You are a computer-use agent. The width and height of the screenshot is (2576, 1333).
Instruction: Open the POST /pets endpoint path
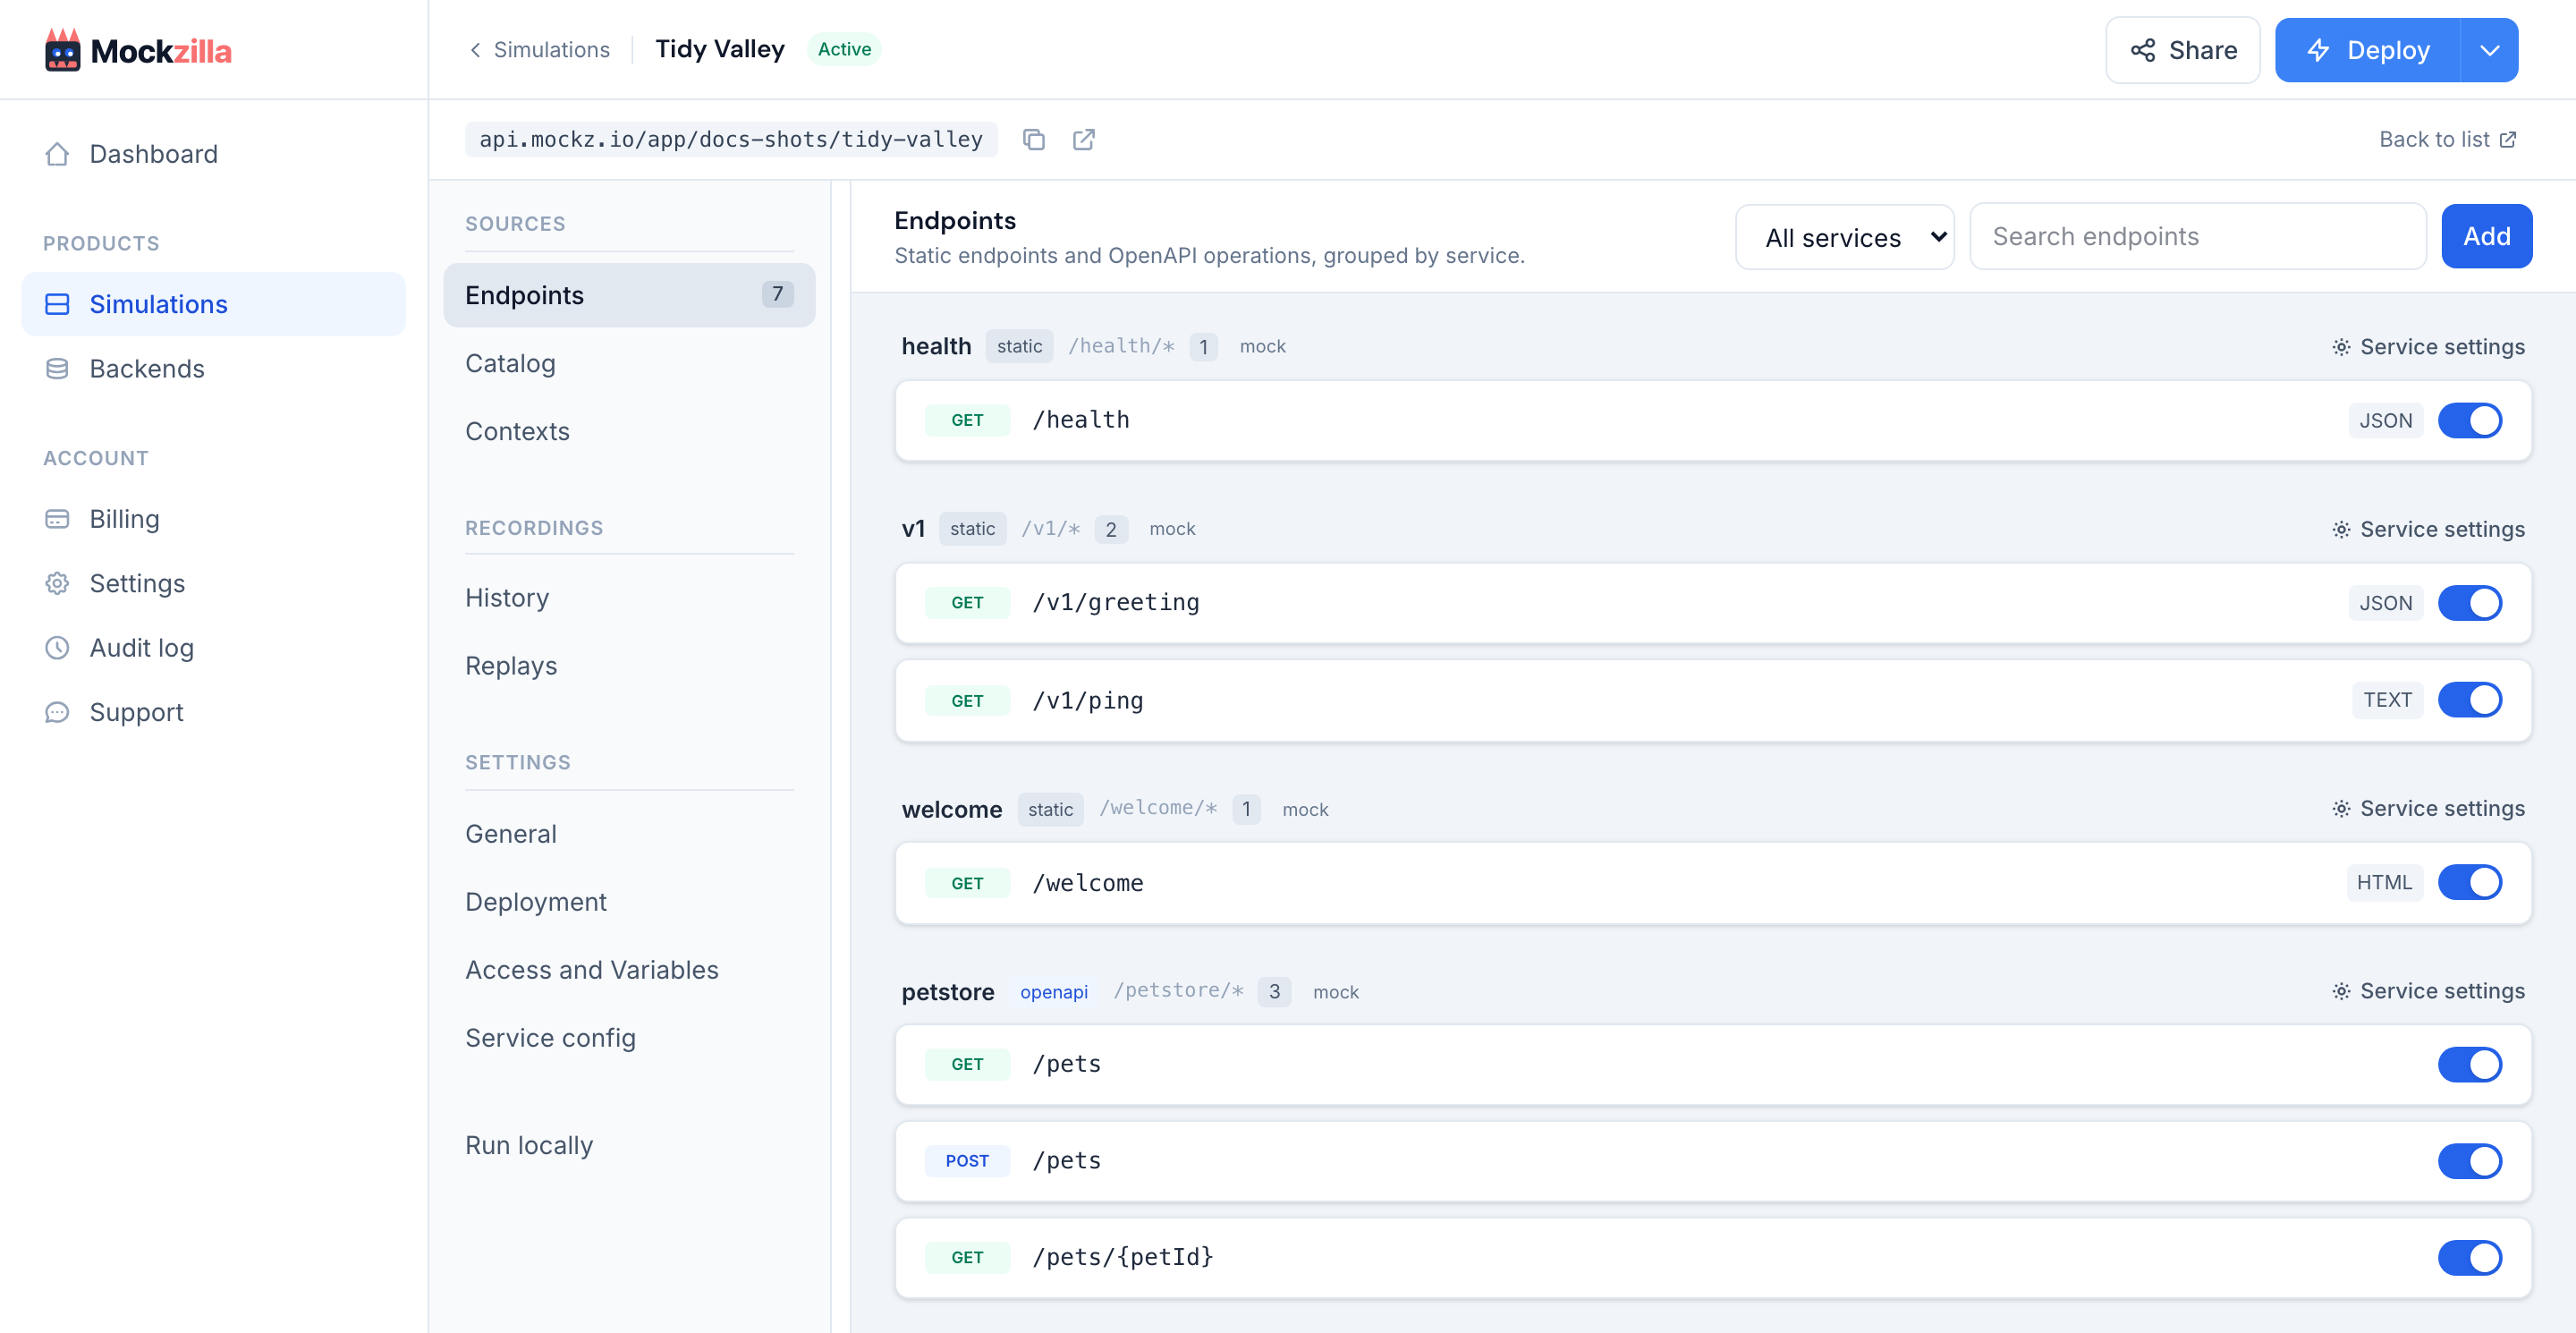(1066, 1161)
